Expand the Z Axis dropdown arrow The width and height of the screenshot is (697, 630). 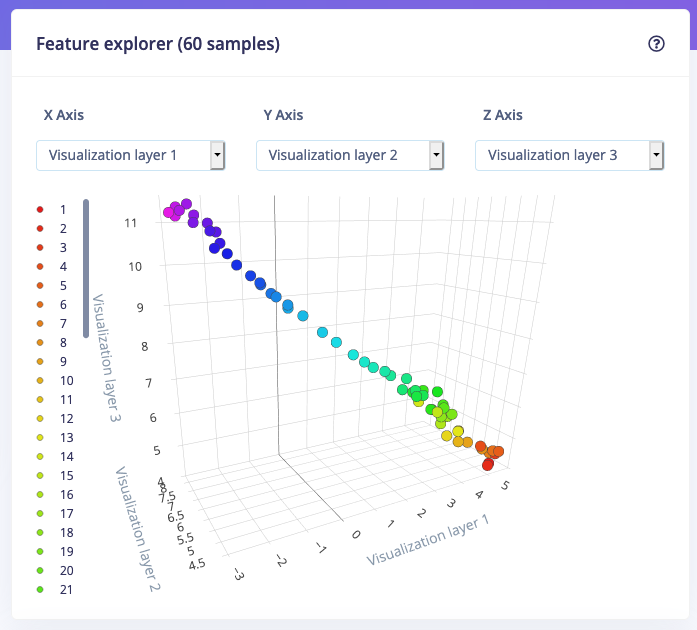click(656, 155)
